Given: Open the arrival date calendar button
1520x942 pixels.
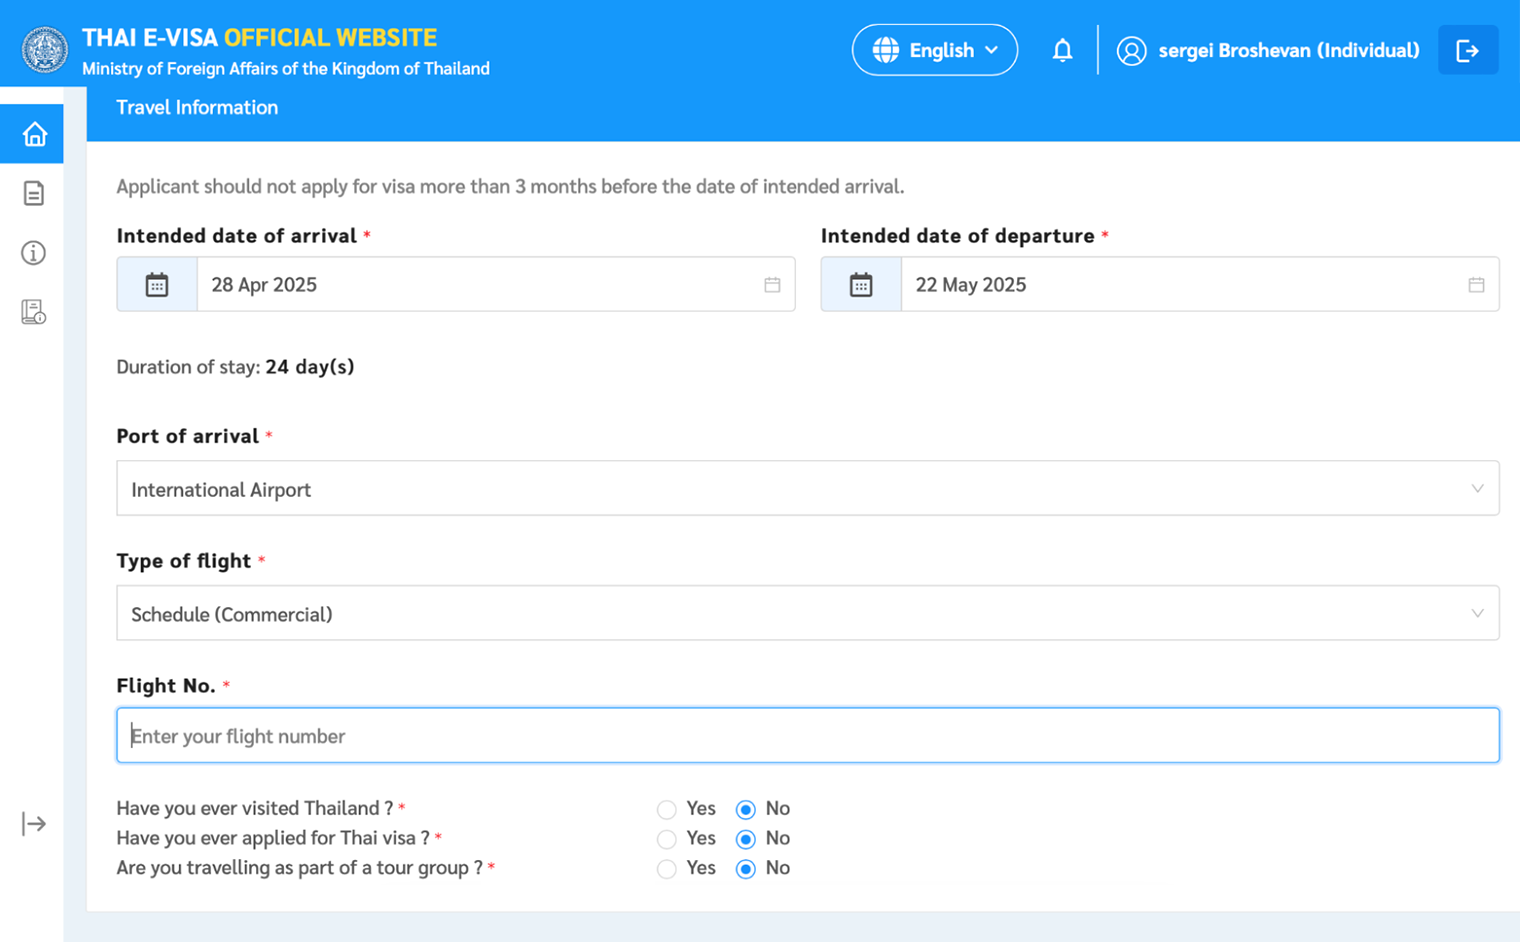Looking at the screenshot, I should [157, 285].
